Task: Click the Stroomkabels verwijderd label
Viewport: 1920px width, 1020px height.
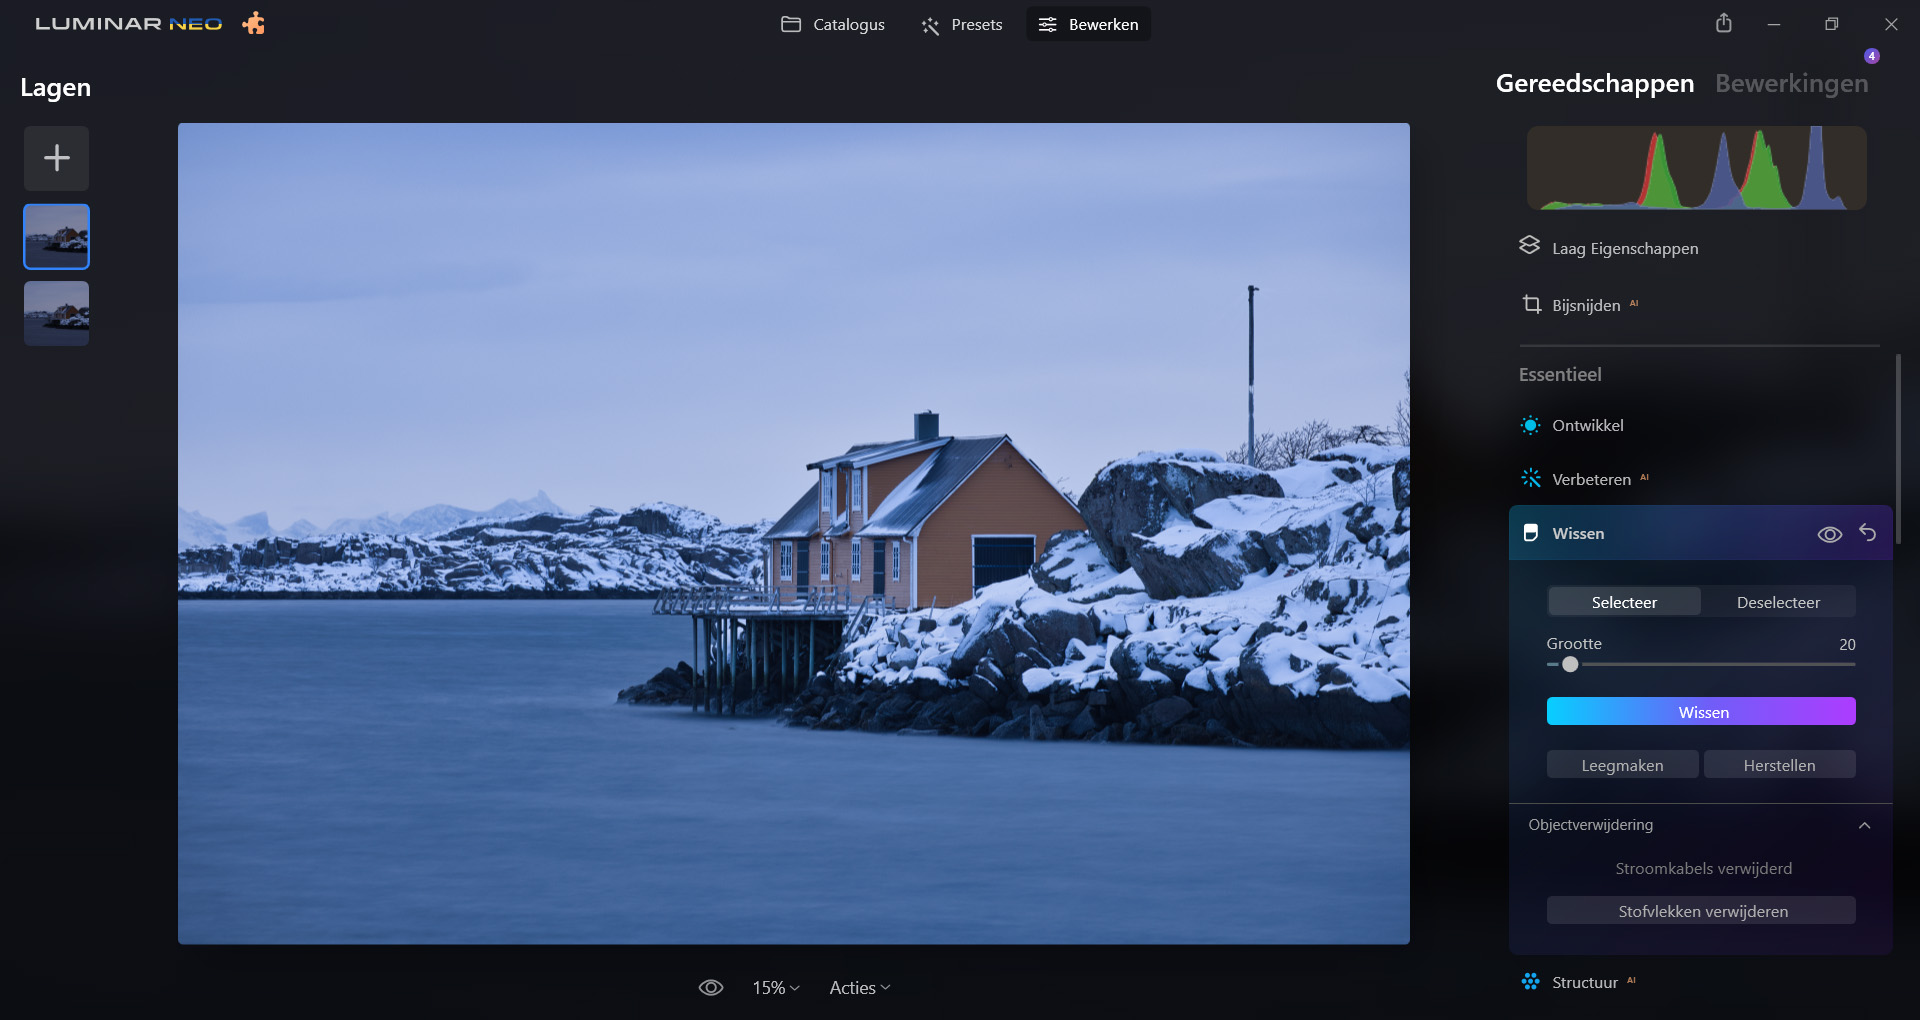Action: point(1703,868)
